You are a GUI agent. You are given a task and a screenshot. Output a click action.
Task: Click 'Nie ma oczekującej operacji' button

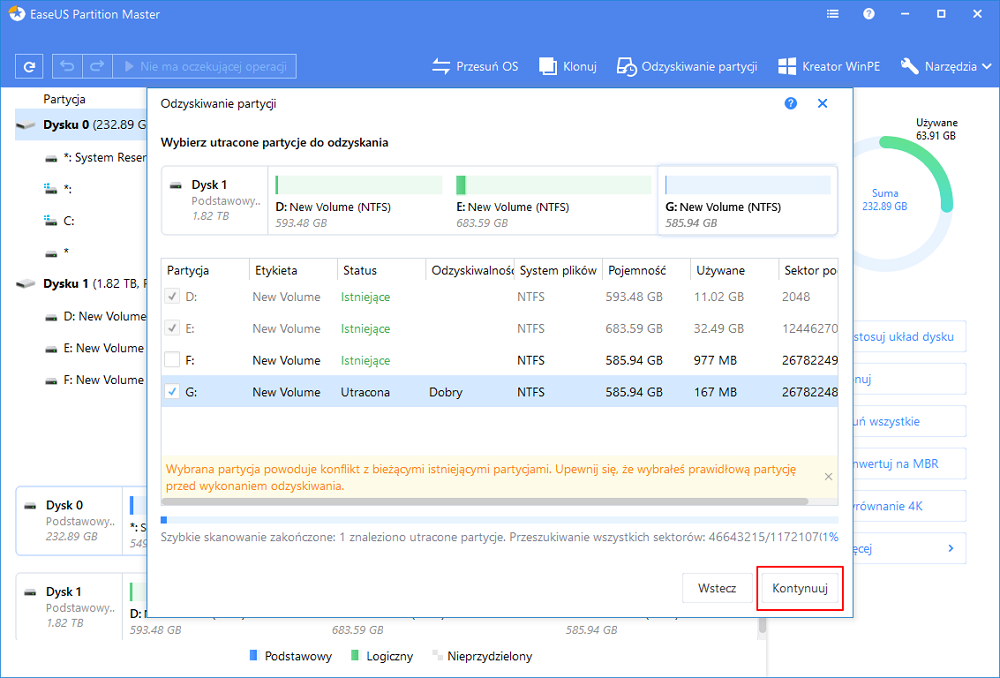point(205,66)
